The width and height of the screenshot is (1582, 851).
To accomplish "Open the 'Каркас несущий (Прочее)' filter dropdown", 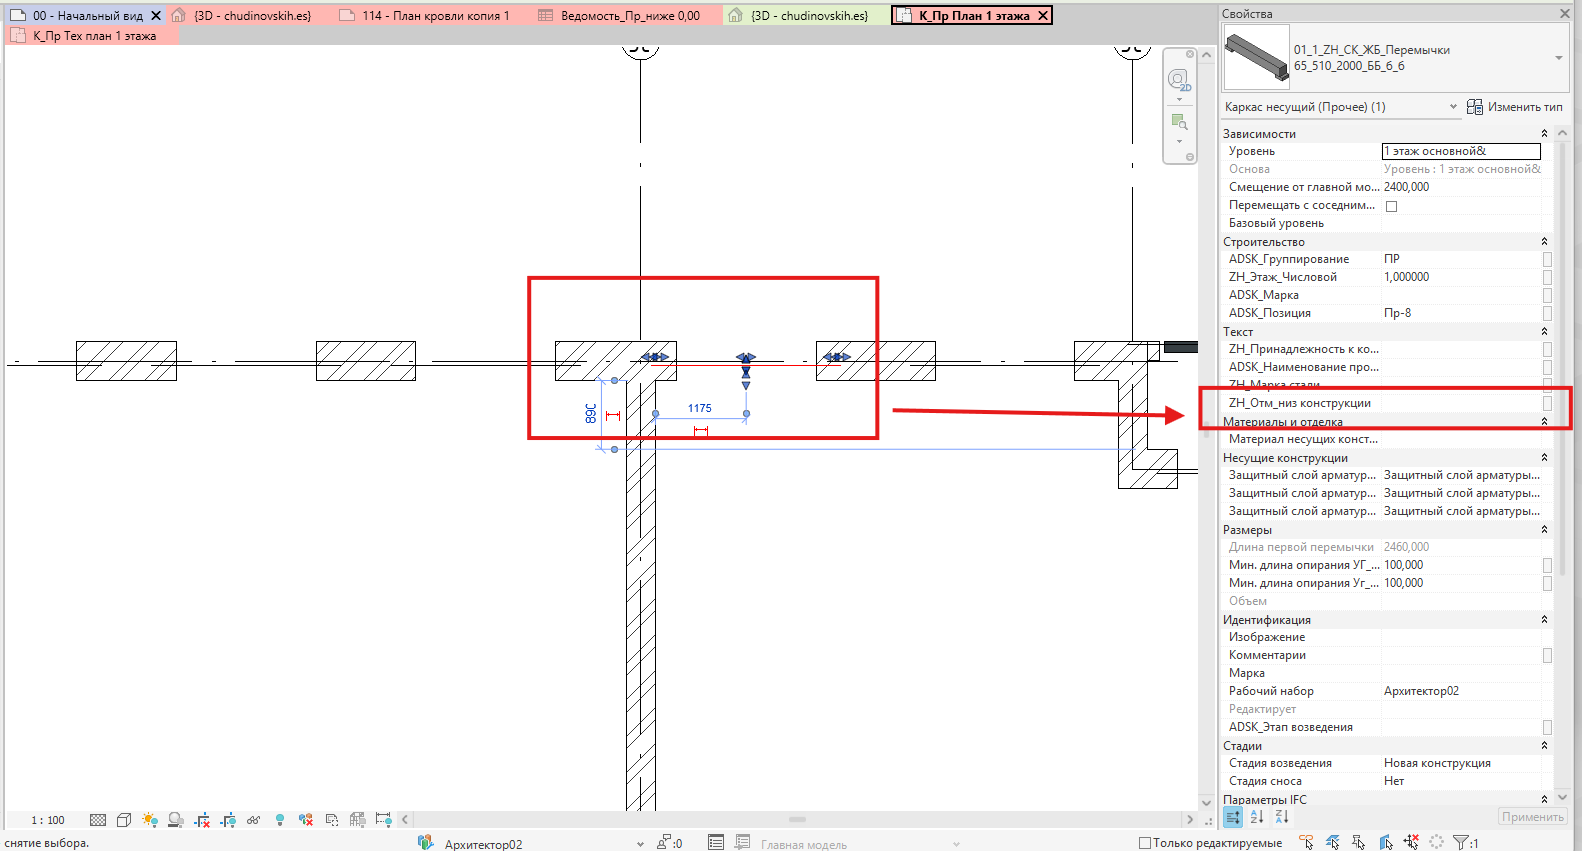I will (x=1341, y=107).
